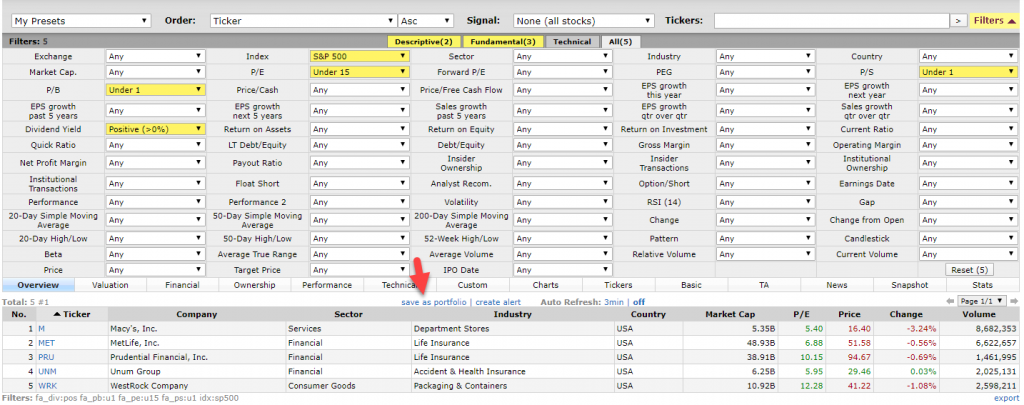Go to previous page arrow icon
This screenshot has height=405, width=1024.
tap(950, 302)
